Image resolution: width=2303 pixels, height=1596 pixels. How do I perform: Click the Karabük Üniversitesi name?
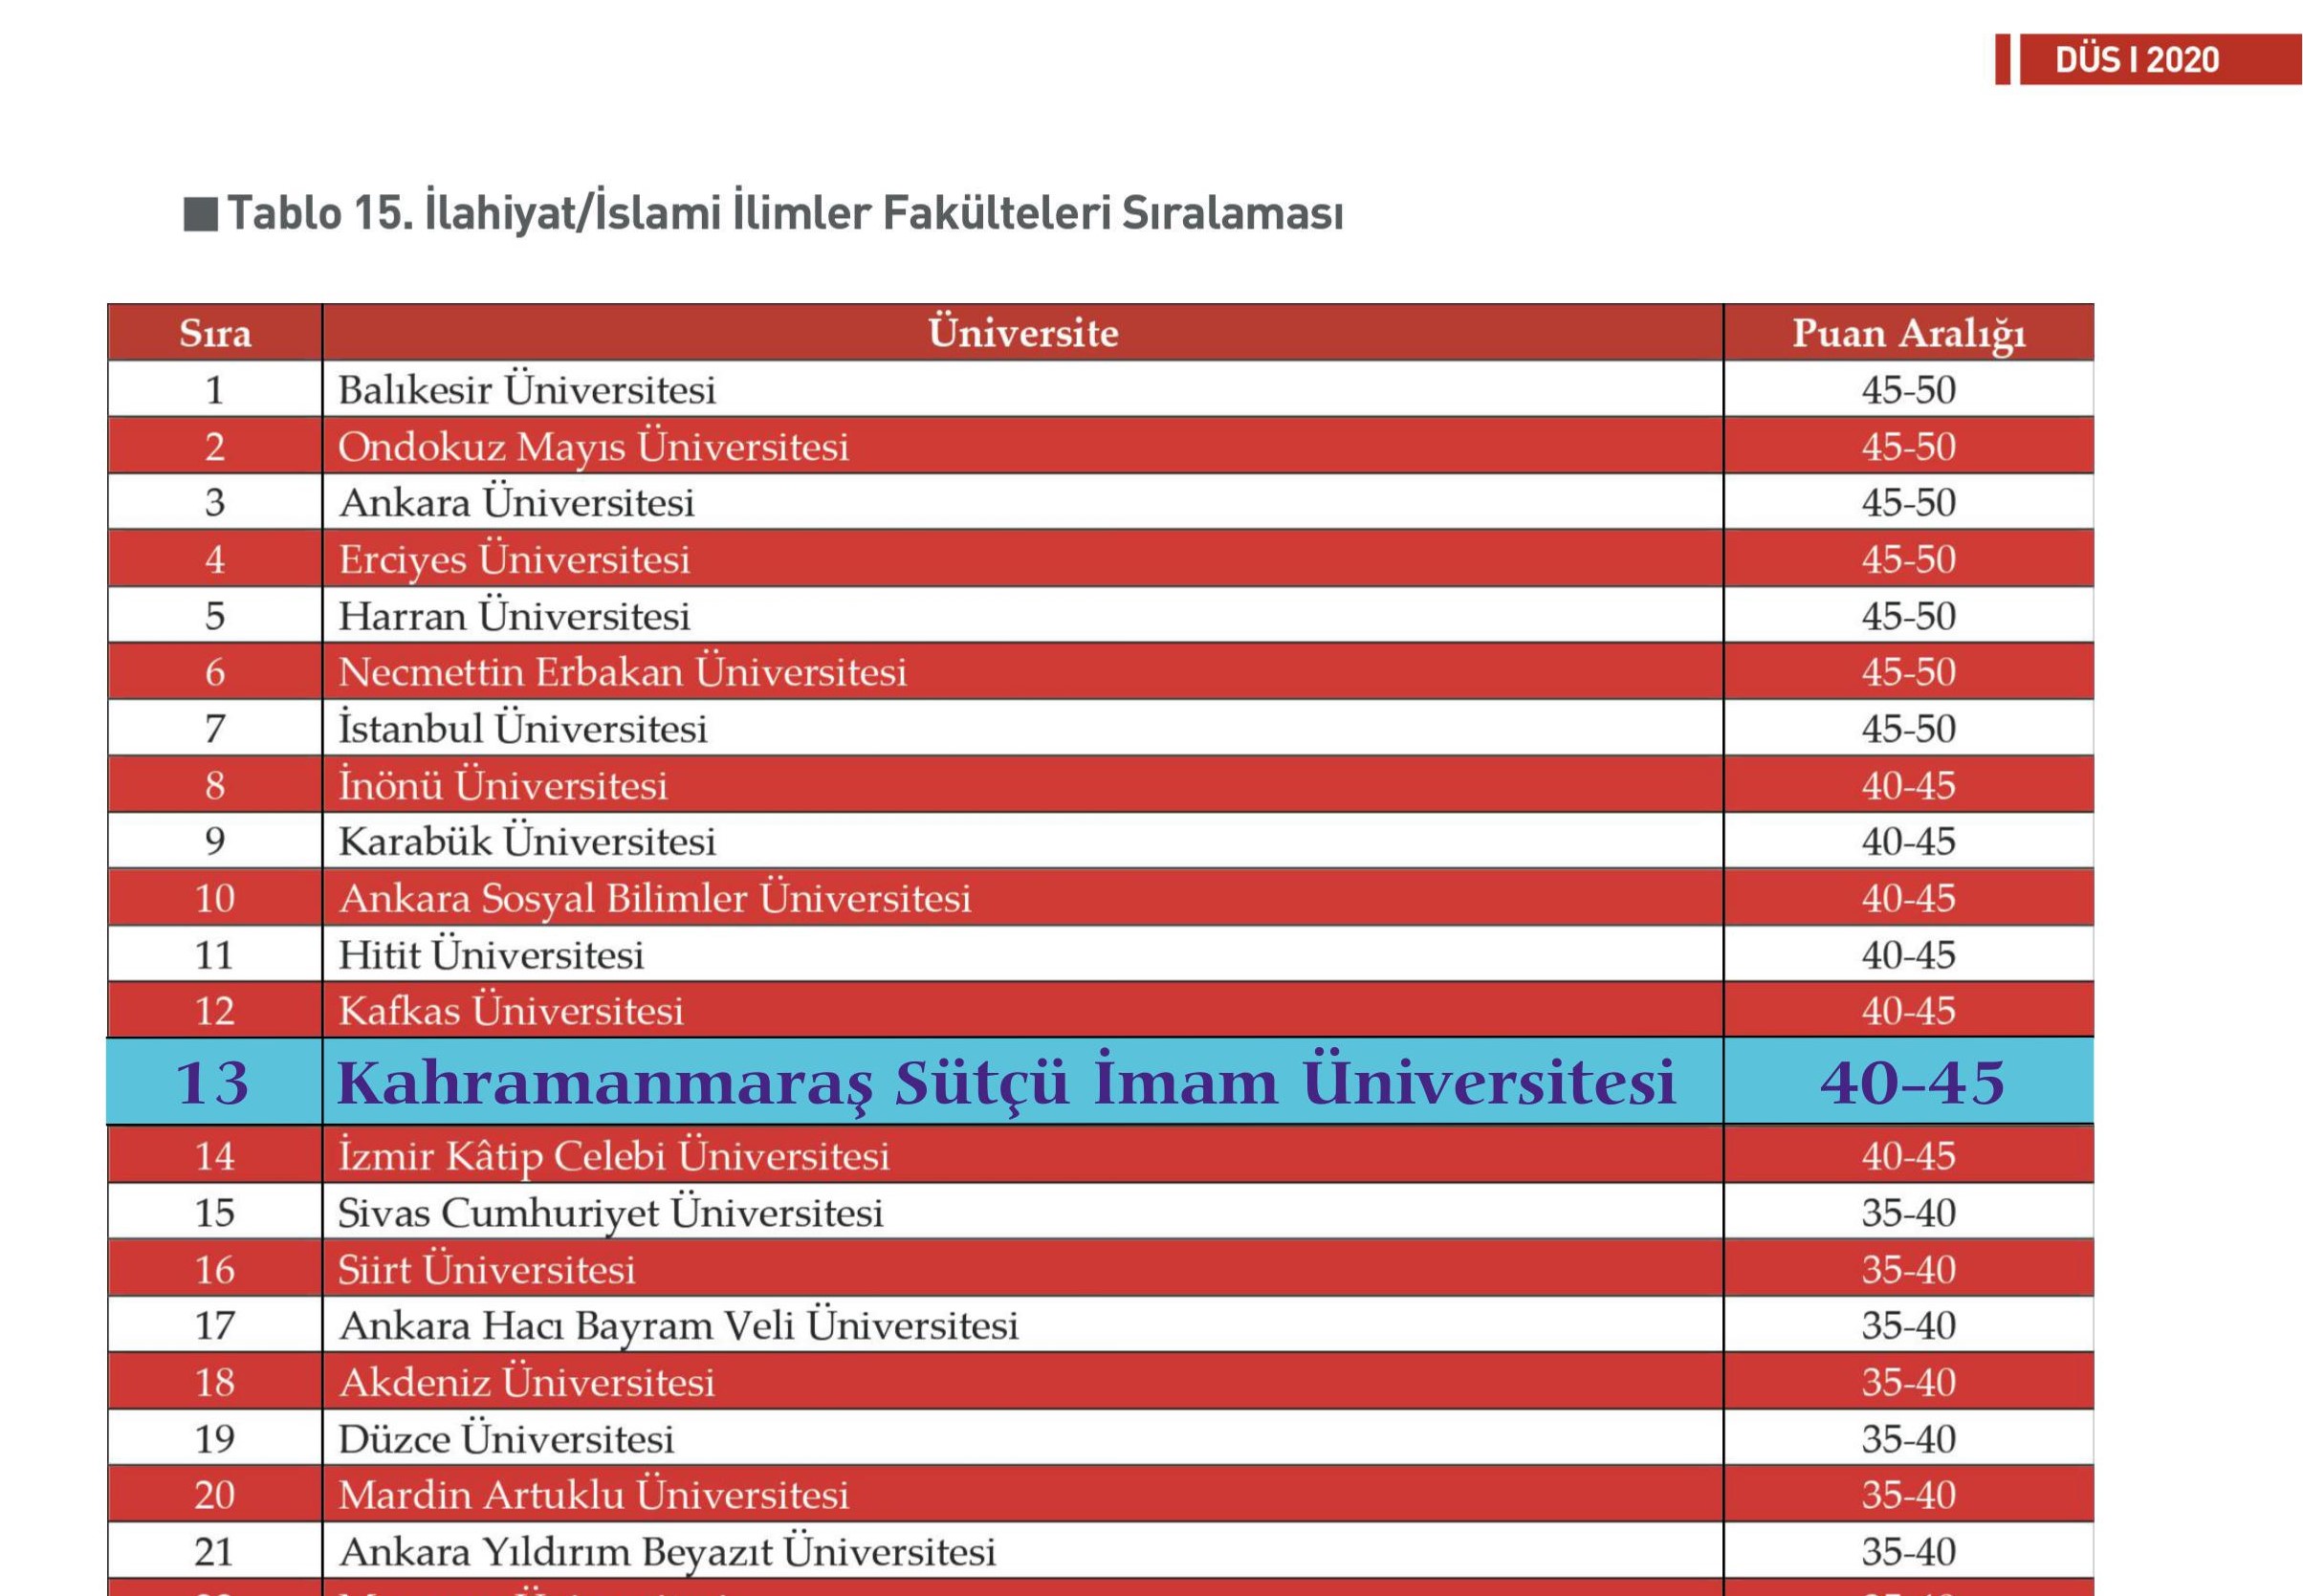coord(527,841)
